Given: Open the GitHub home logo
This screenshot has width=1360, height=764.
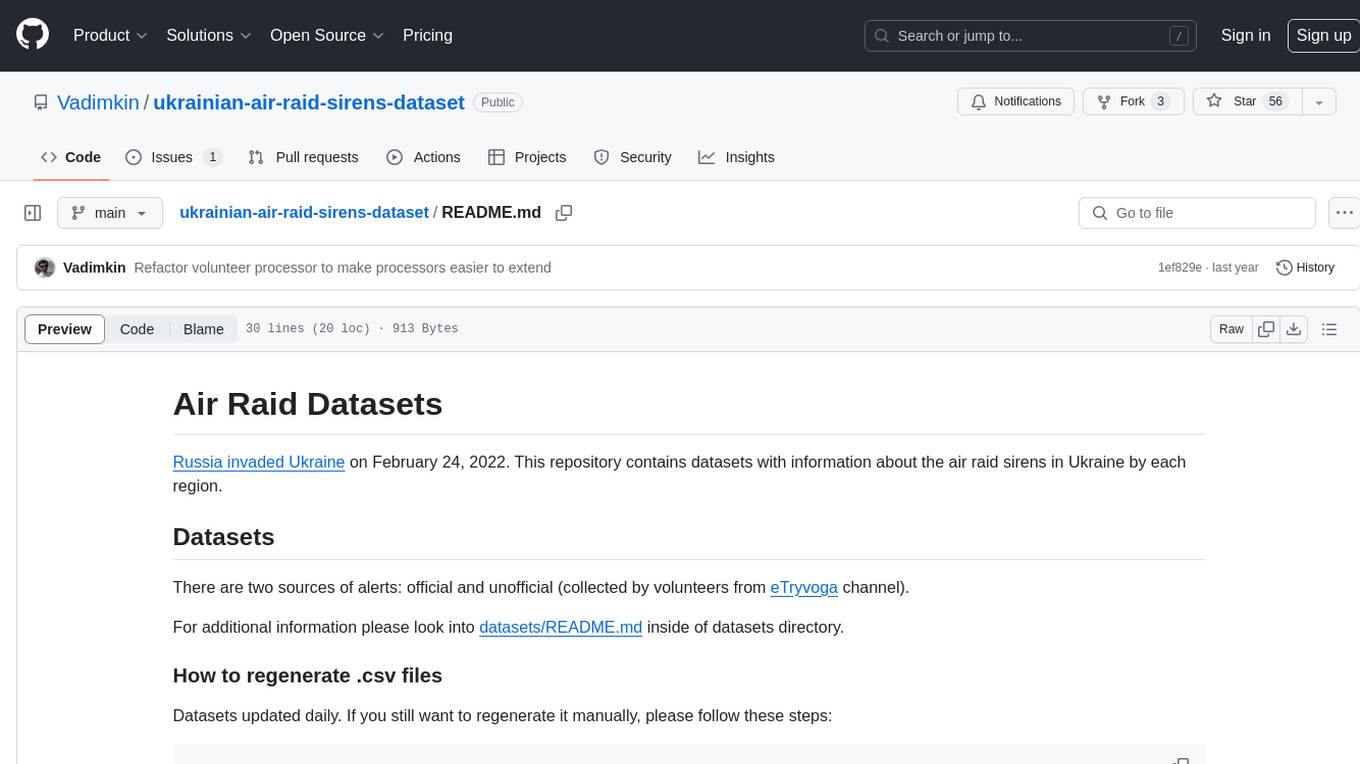Looking at the screenshot, I should [x=32, y=35].
